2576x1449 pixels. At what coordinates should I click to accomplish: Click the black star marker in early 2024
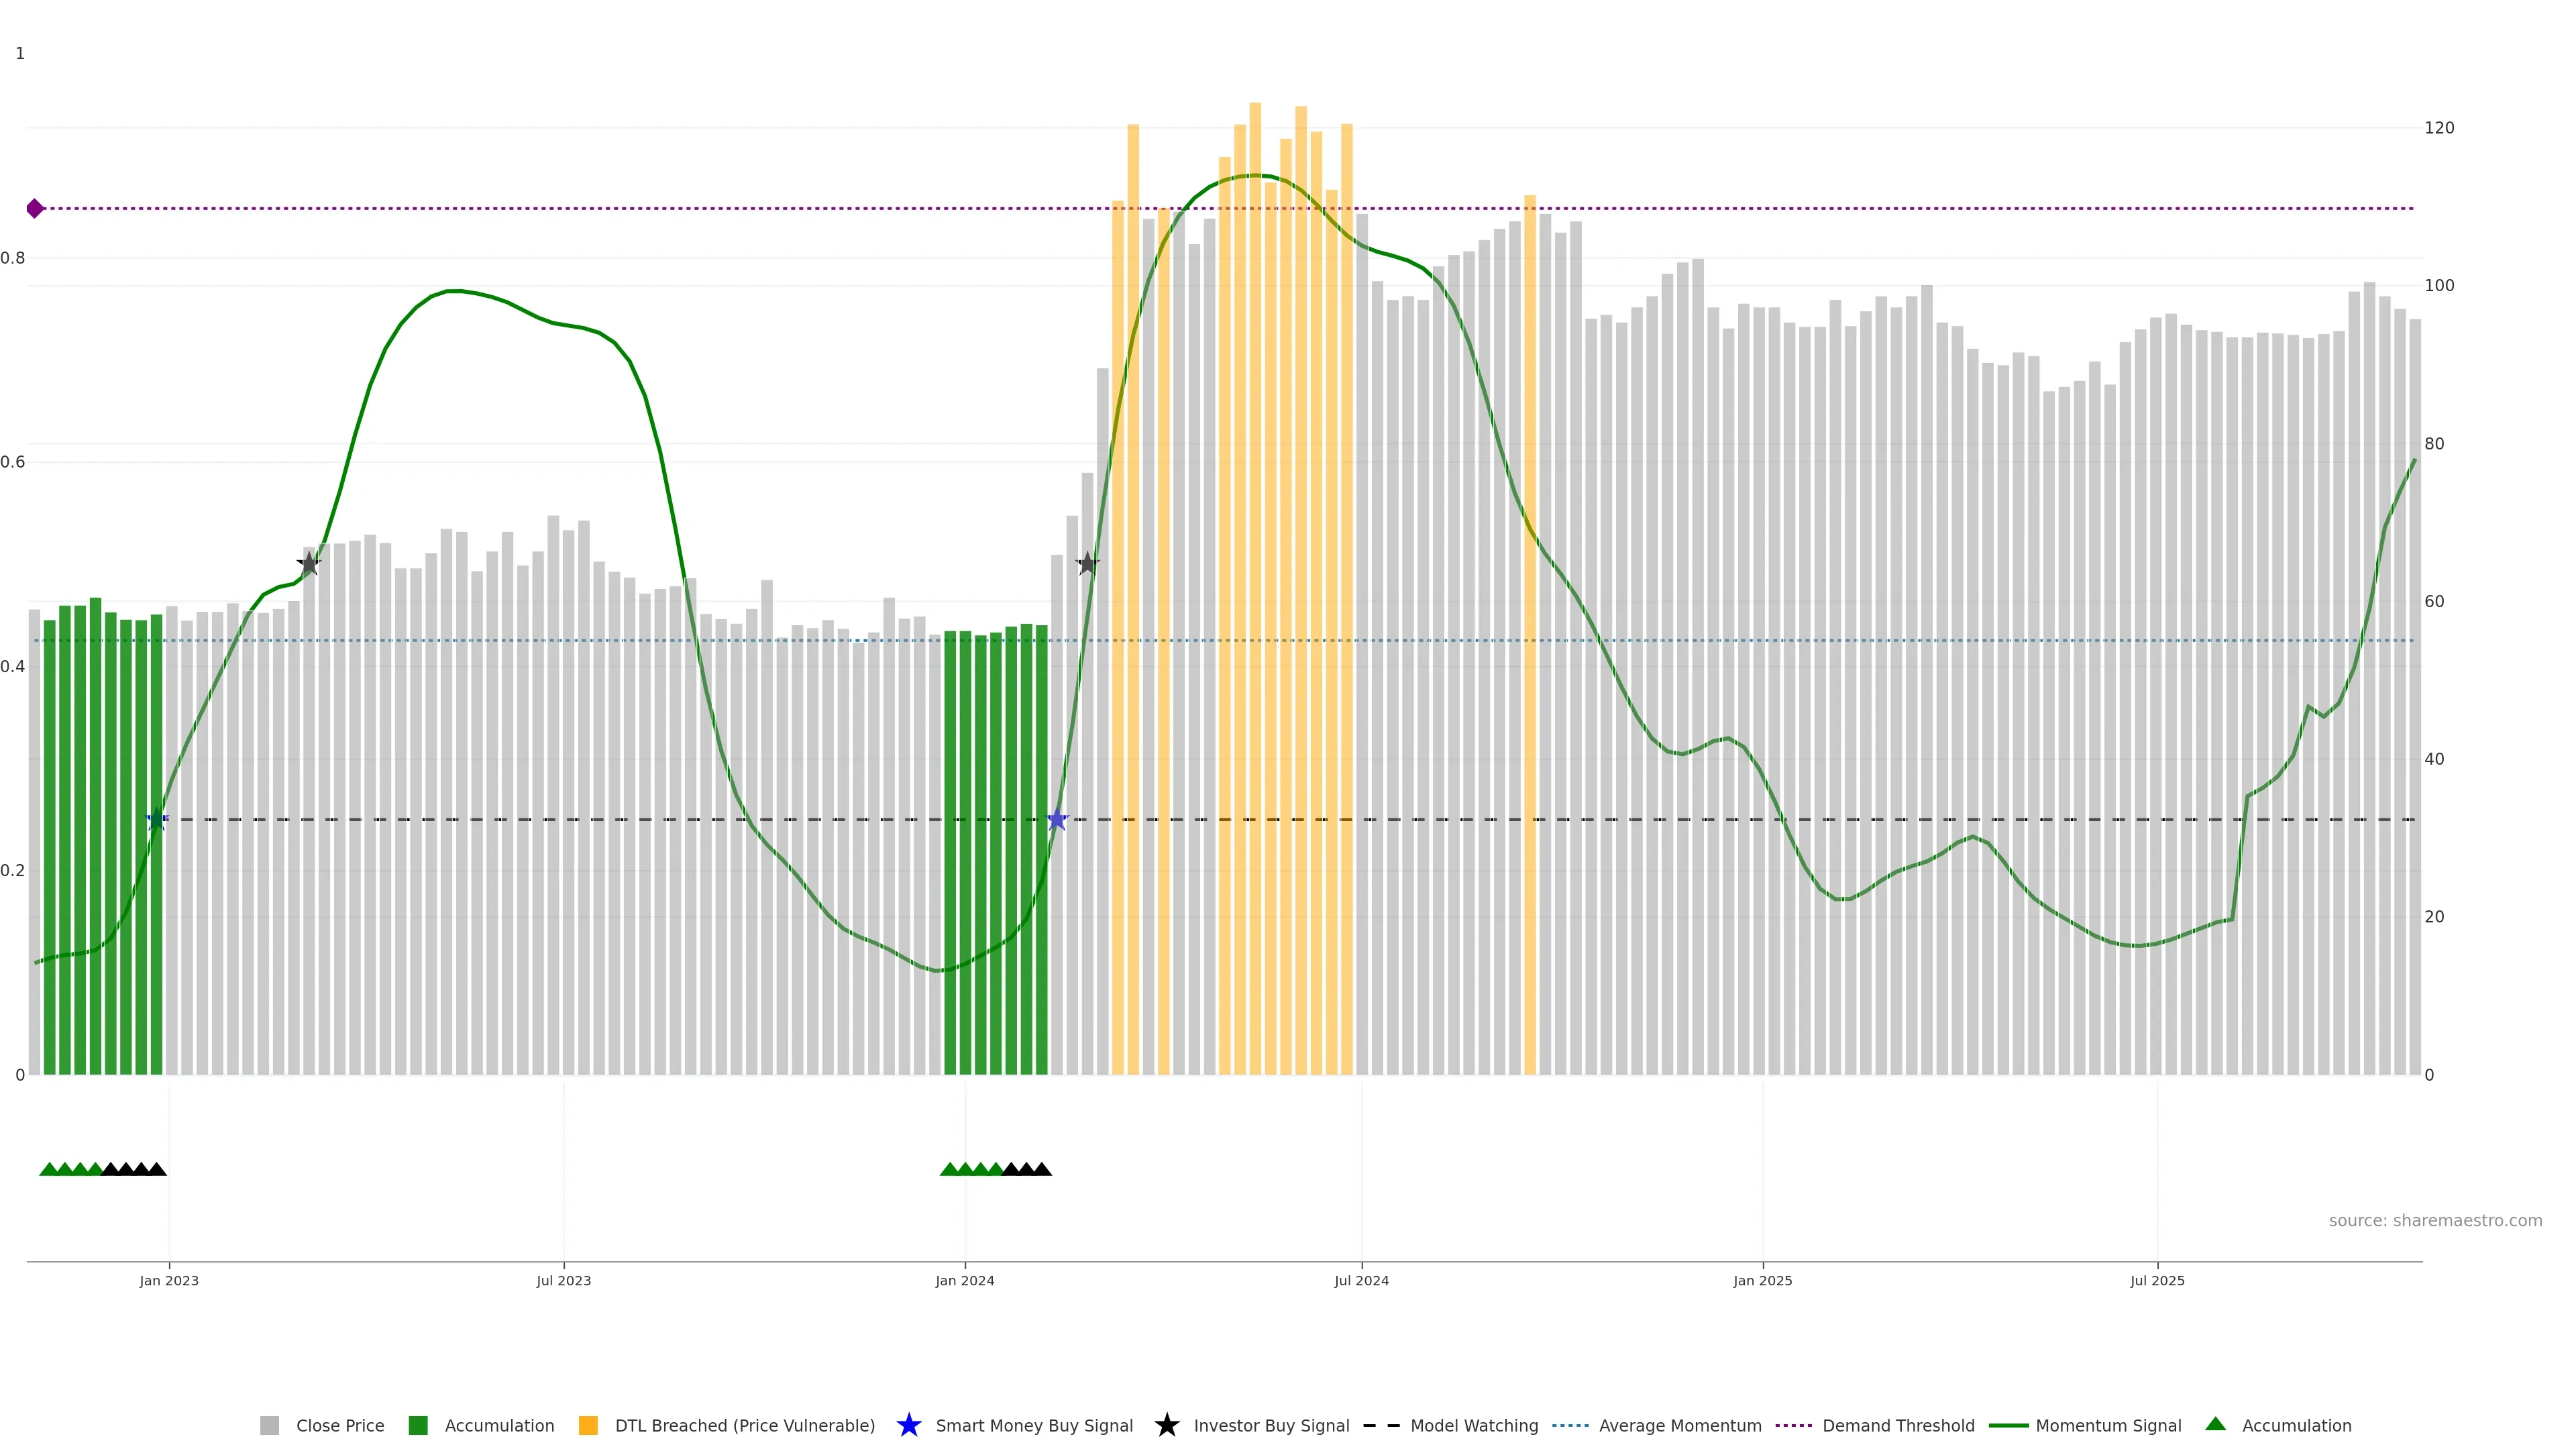[1087, 564]
